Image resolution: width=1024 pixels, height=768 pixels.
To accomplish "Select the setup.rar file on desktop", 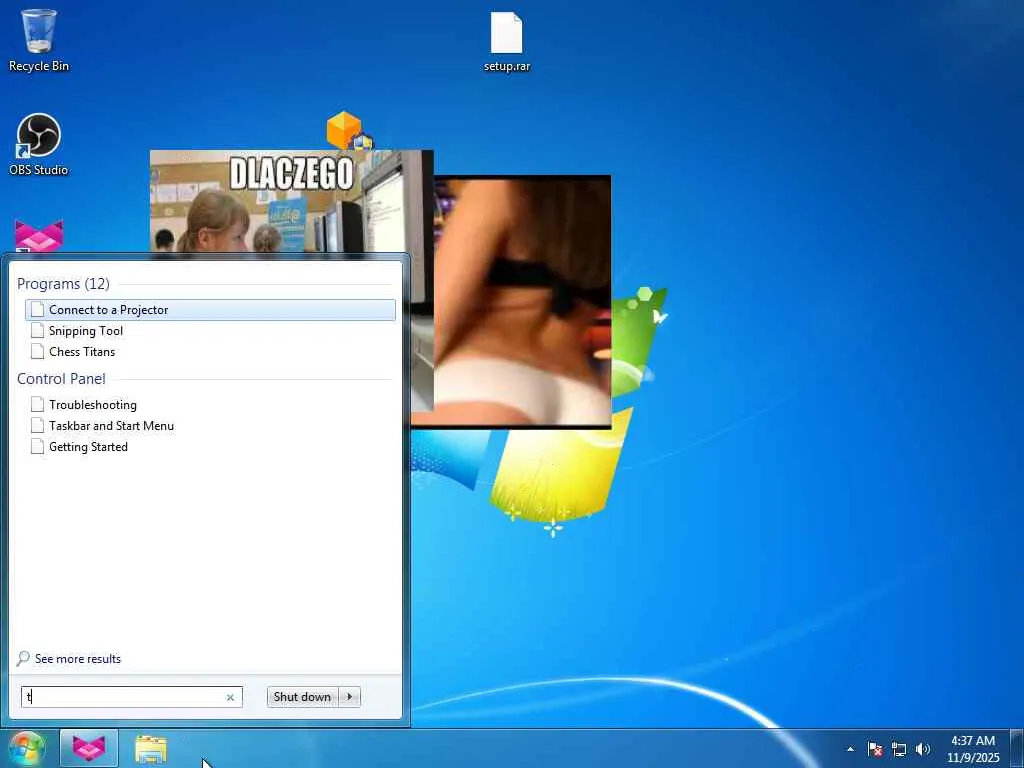I will pyautogui.click(x=507, y=42).
